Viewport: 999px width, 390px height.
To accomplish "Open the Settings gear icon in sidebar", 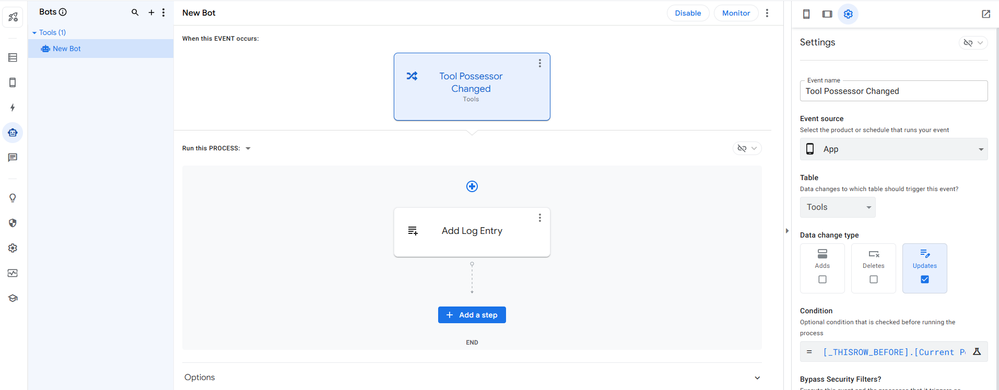I will pos(13,248).
